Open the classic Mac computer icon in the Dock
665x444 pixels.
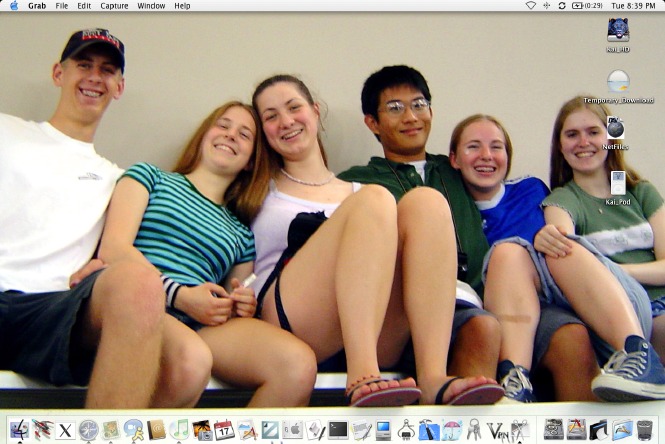[384, 430]
